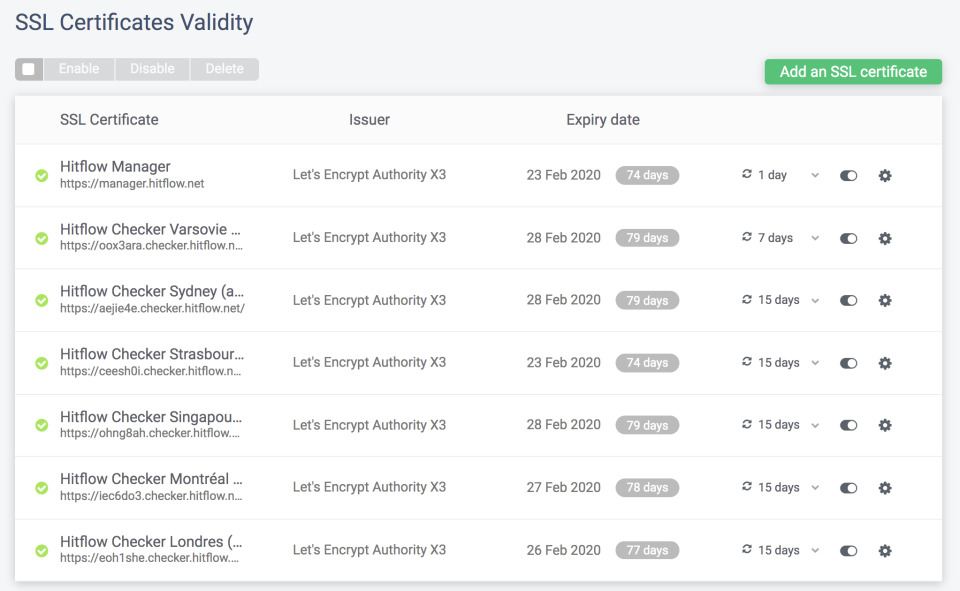Viewport: 960px width, 591px height.
Task: Check the select-all checkbox above the list
Action: point(28,69)
